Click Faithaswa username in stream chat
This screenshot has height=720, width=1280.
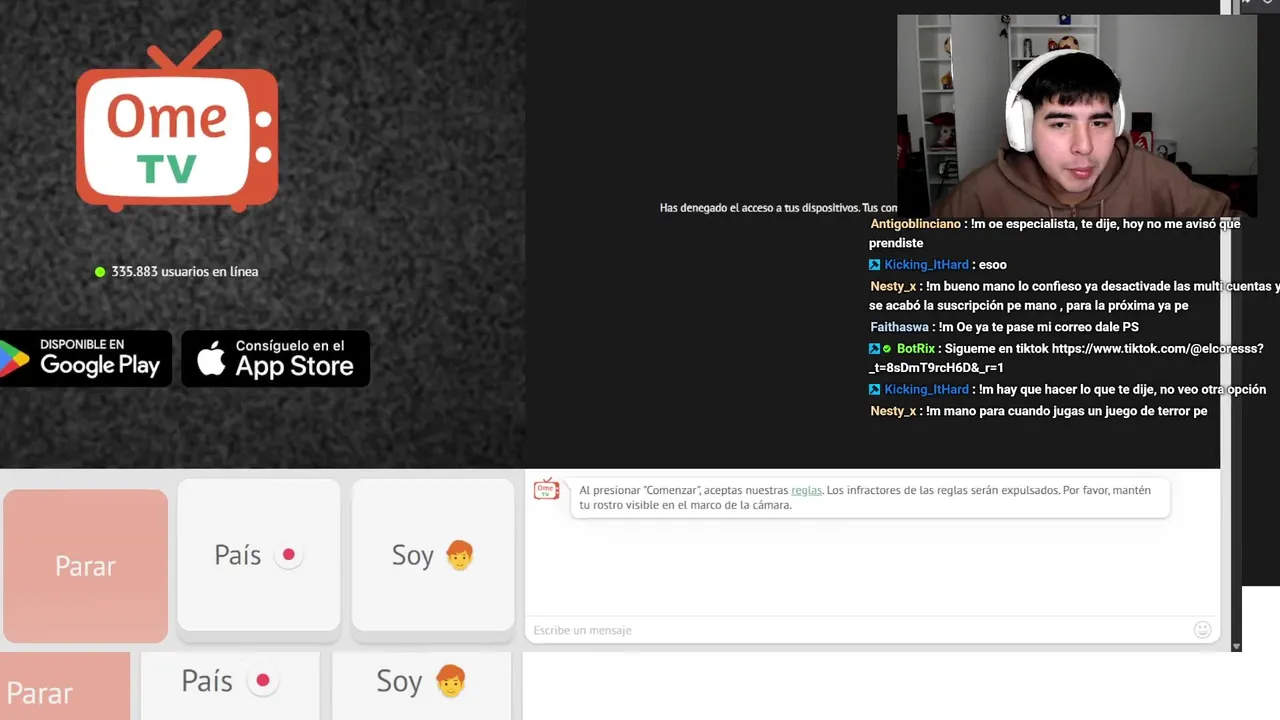pos(899,327)
